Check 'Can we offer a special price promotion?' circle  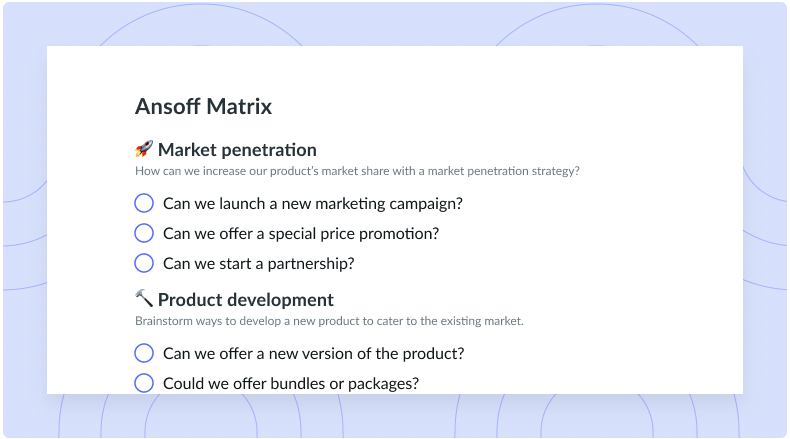point(144,233)
